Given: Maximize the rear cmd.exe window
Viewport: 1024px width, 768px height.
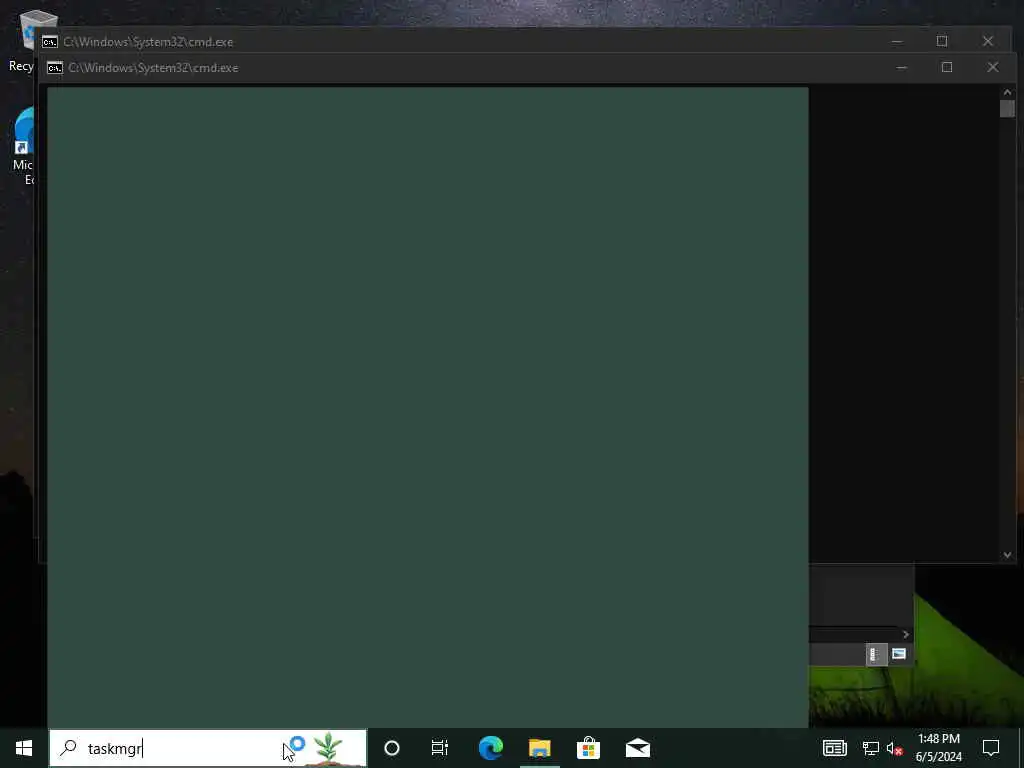Looking at the screenshot, I should coord(942,41).
